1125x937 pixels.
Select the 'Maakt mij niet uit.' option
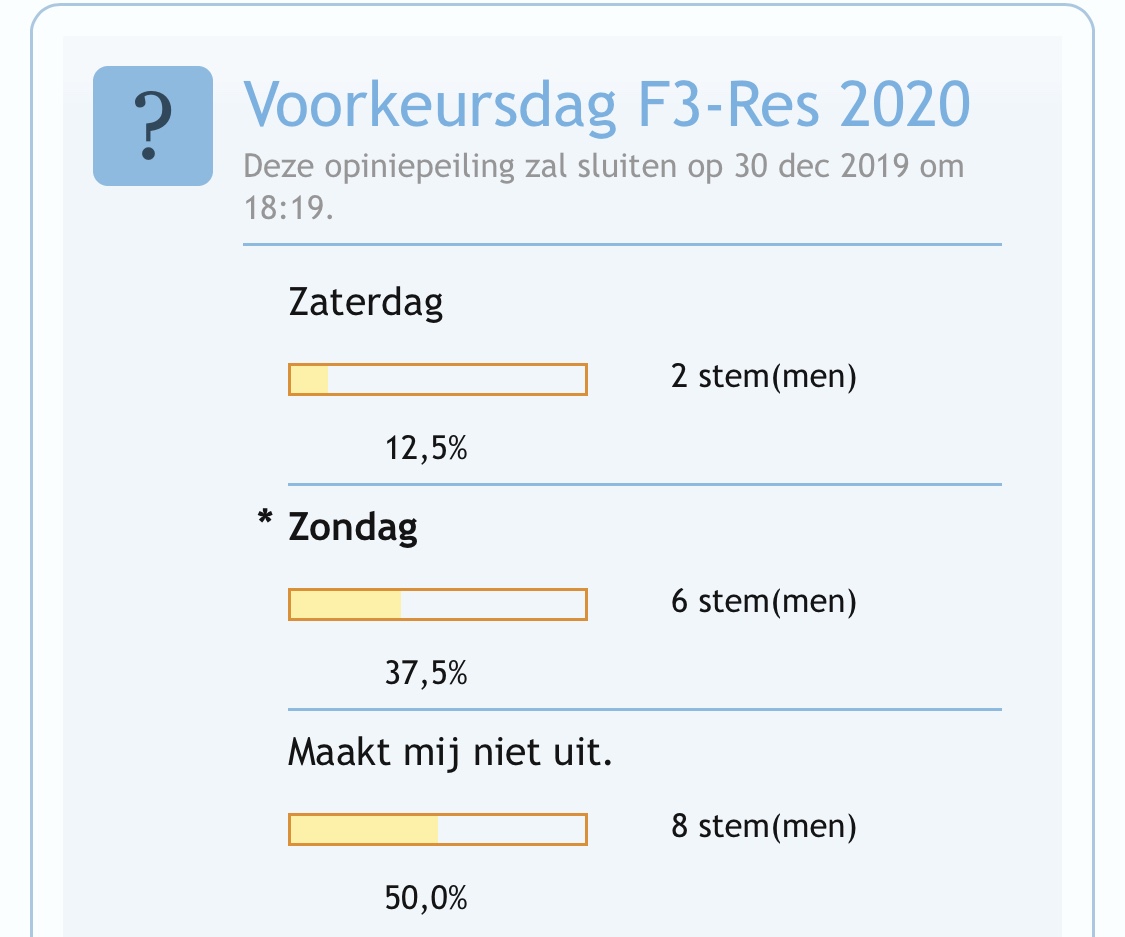(451, 753)
